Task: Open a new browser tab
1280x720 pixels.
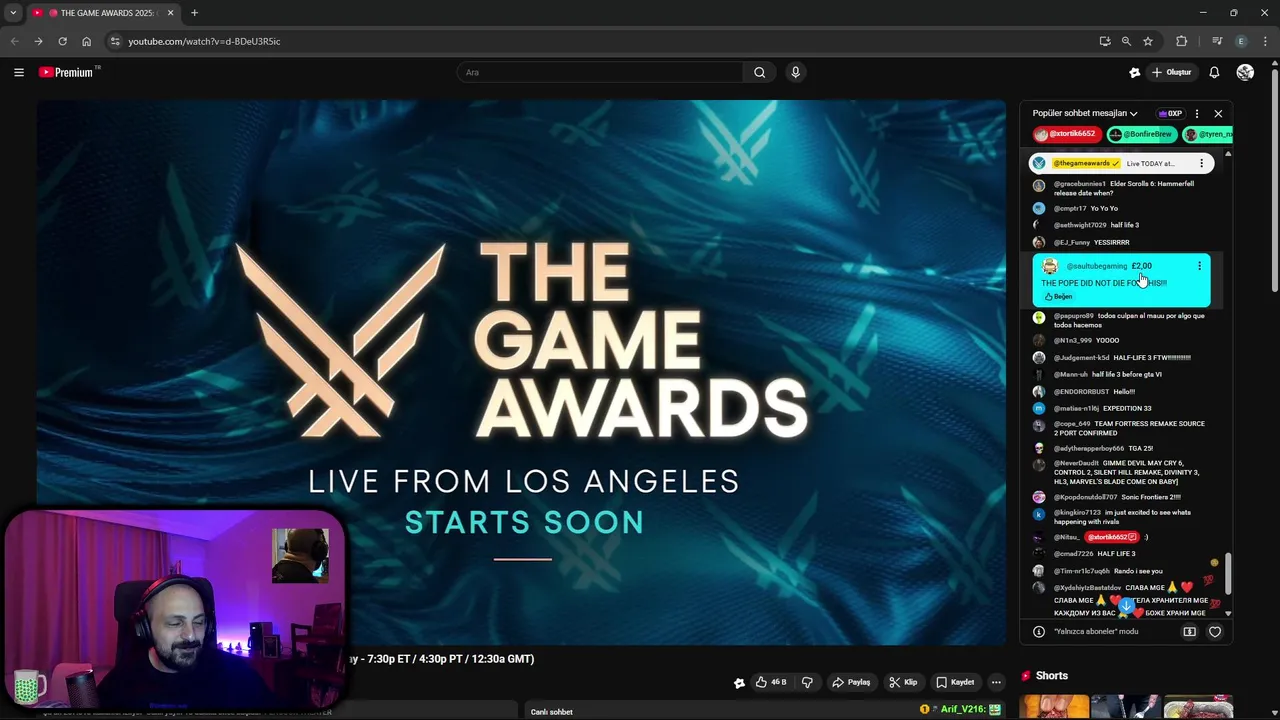Action: tap(194, 13)
